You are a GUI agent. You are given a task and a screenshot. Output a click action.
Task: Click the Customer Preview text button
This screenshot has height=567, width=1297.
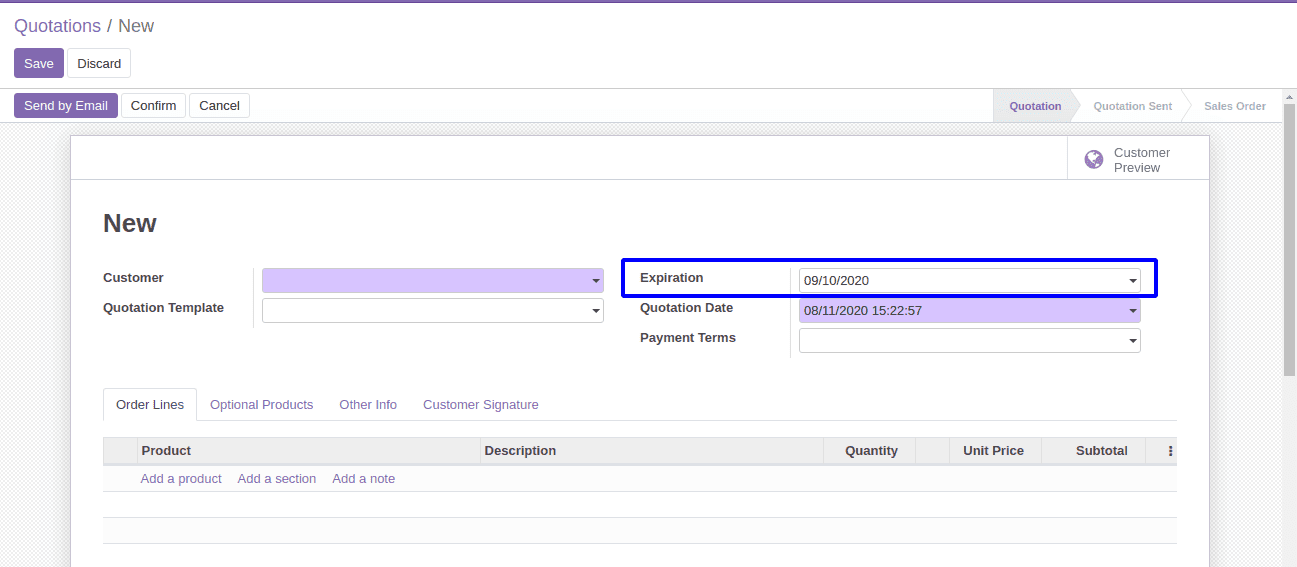point(1142,160)
